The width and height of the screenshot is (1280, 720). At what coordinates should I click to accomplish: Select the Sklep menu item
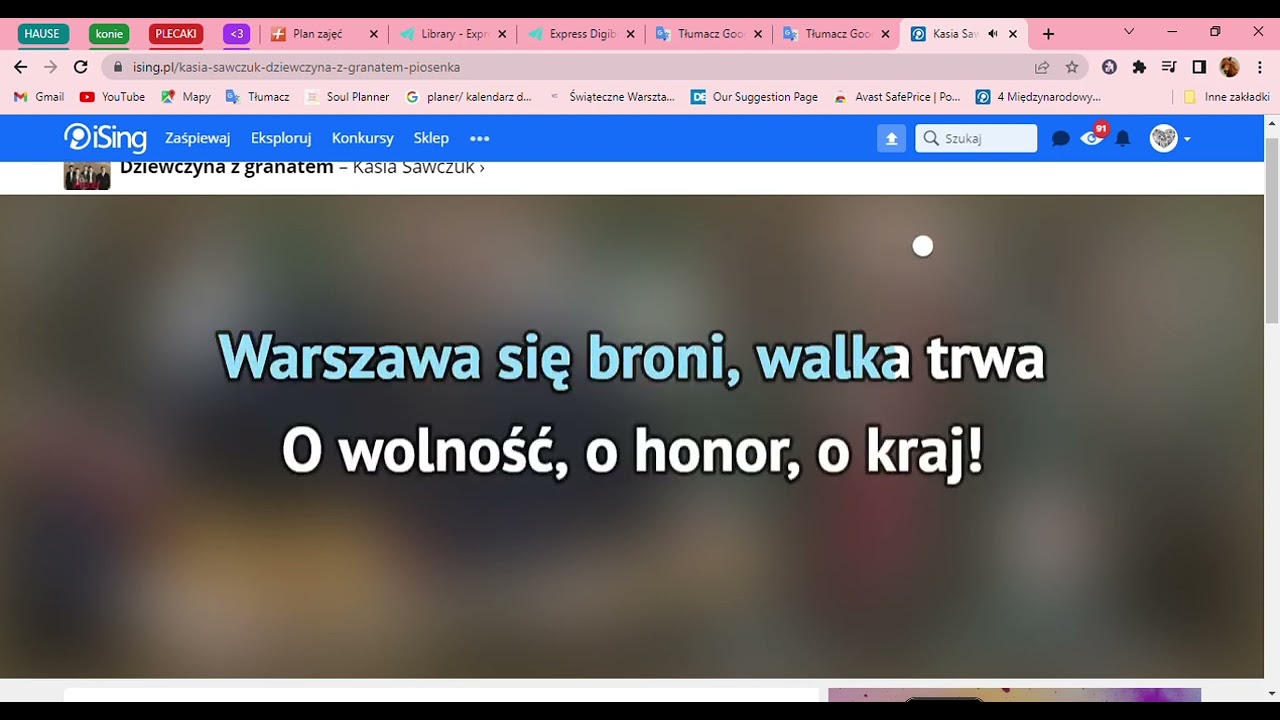(x=431, y=138)
